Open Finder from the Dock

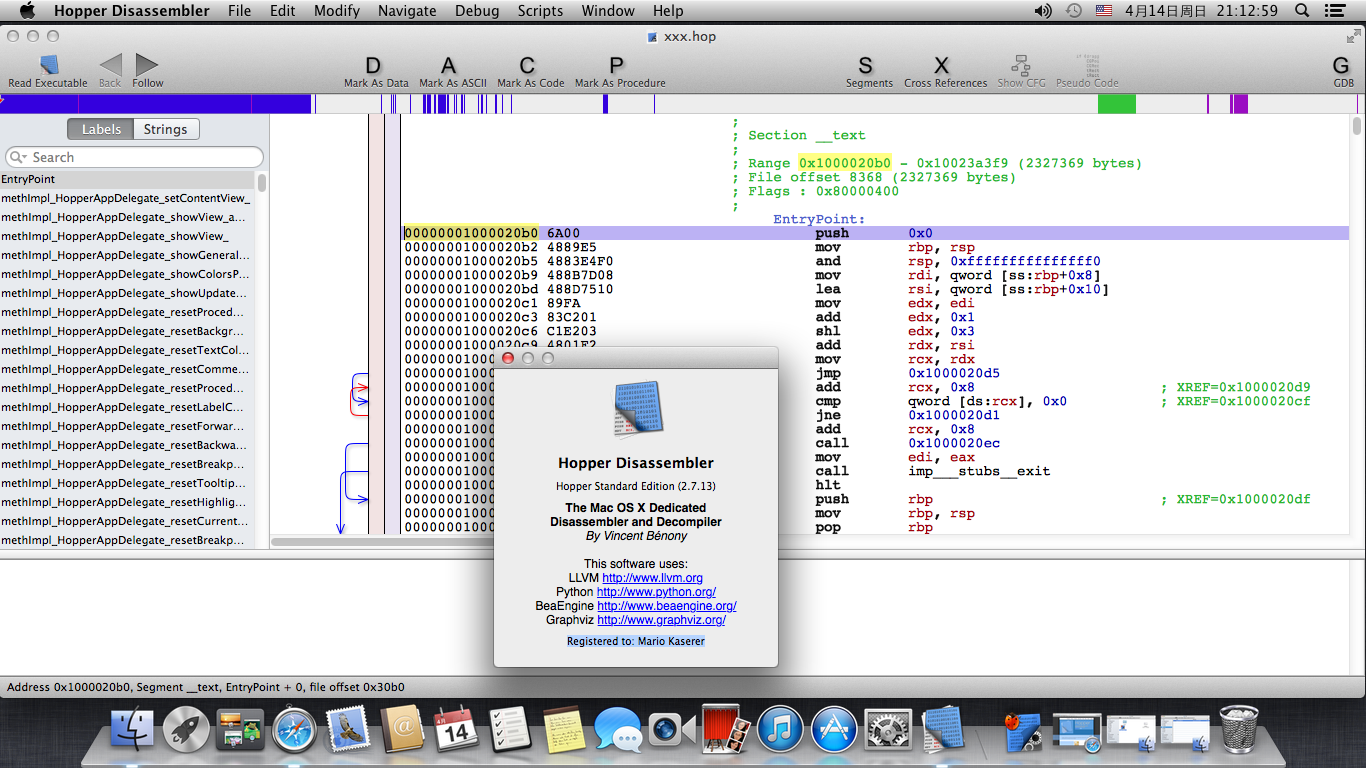pos(131,729)
